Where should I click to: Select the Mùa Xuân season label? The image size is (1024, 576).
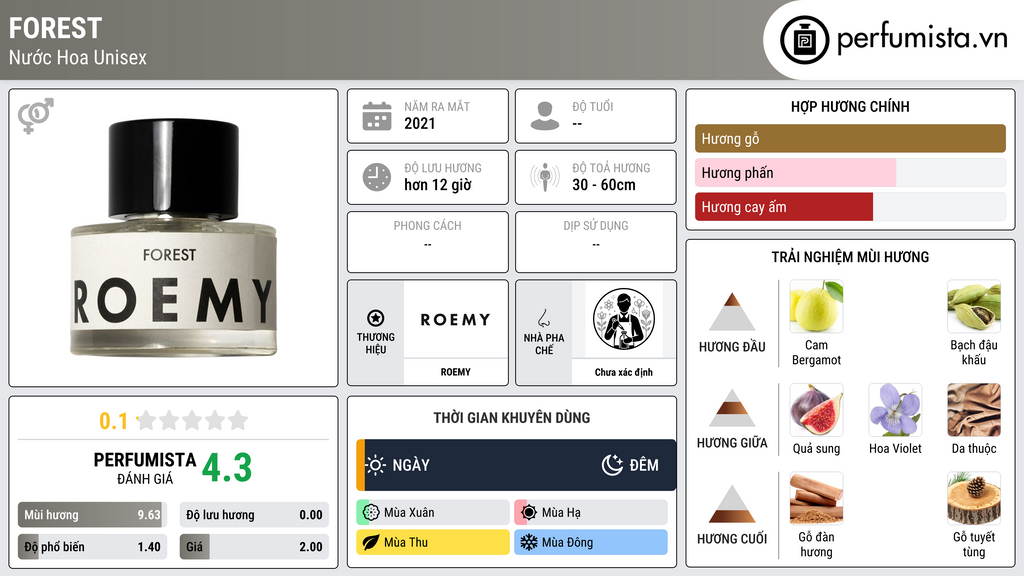409,513
